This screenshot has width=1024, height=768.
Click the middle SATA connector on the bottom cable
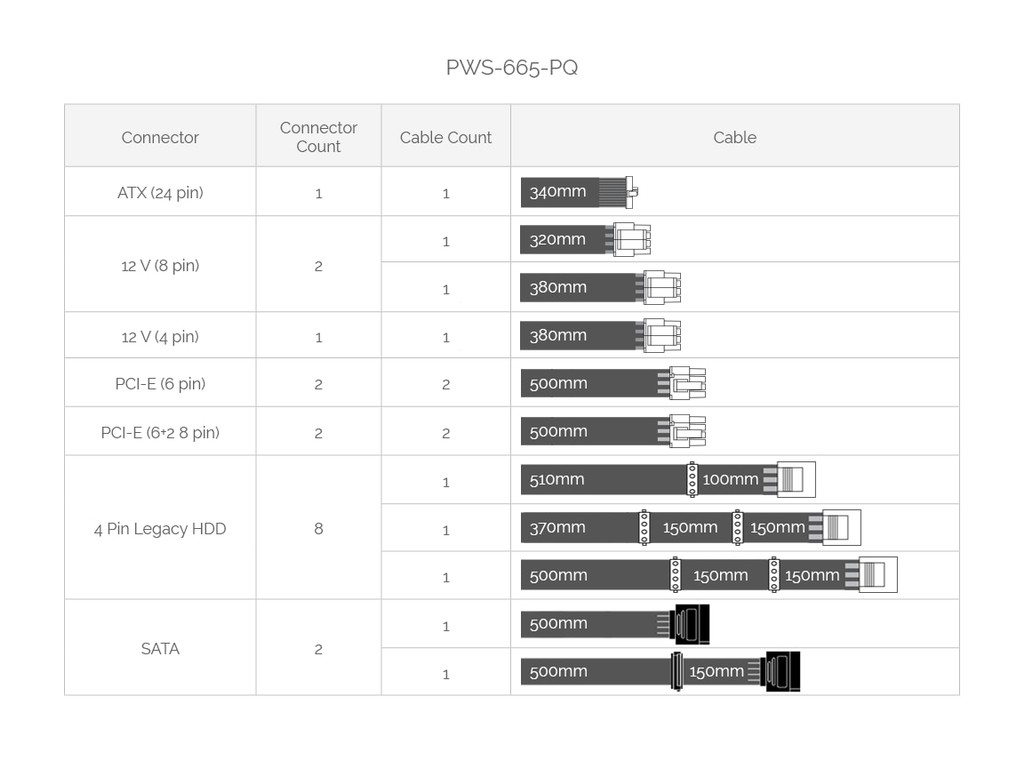coord(677,672)
